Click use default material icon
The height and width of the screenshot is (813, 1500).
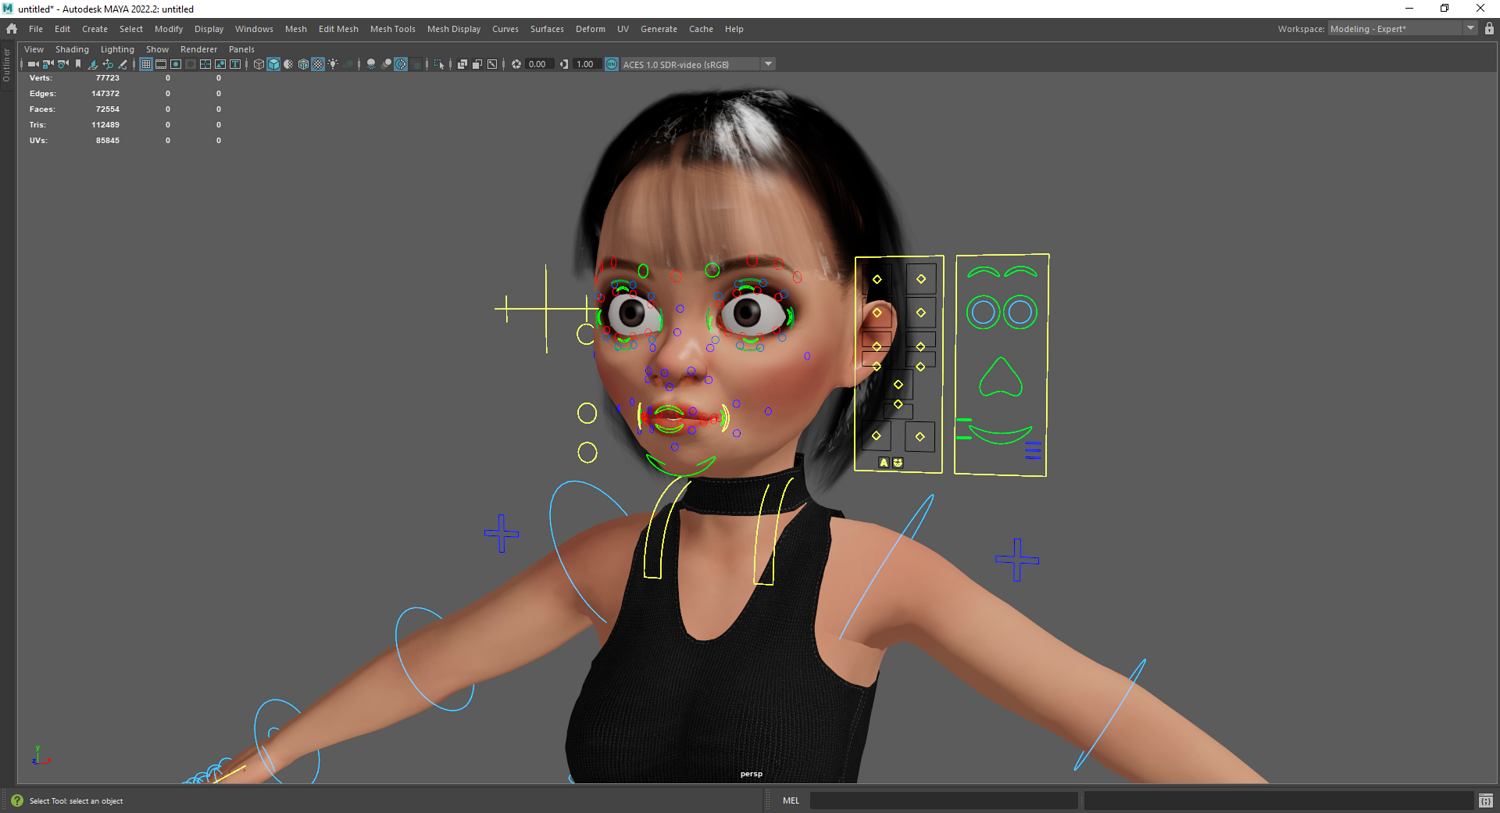point(289,64)
